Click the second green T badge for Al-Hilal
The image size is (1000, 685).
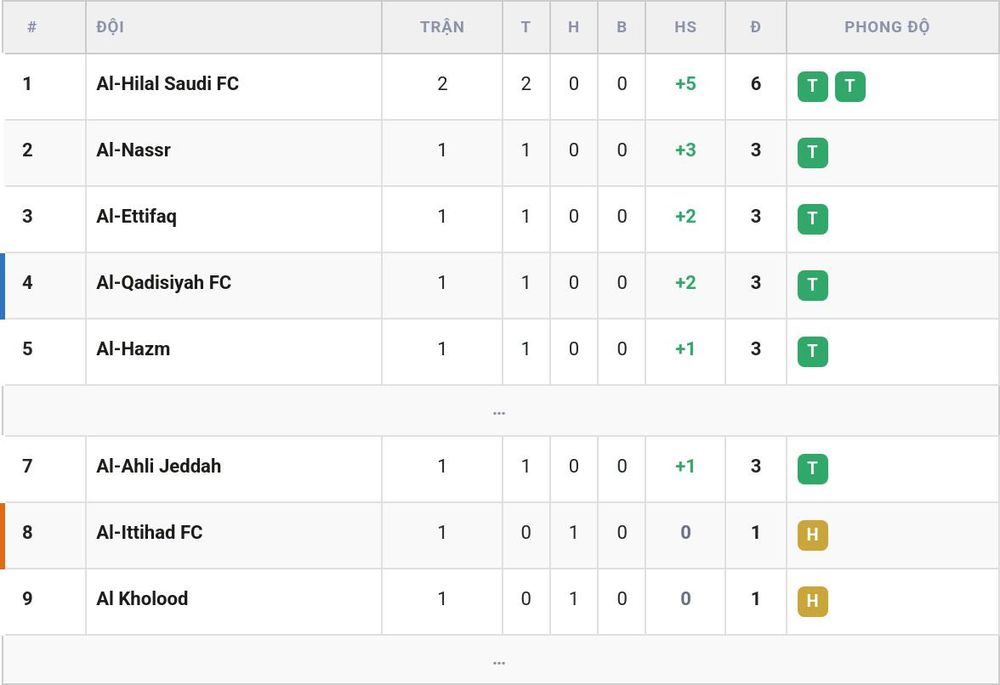[x=850, y=86]
